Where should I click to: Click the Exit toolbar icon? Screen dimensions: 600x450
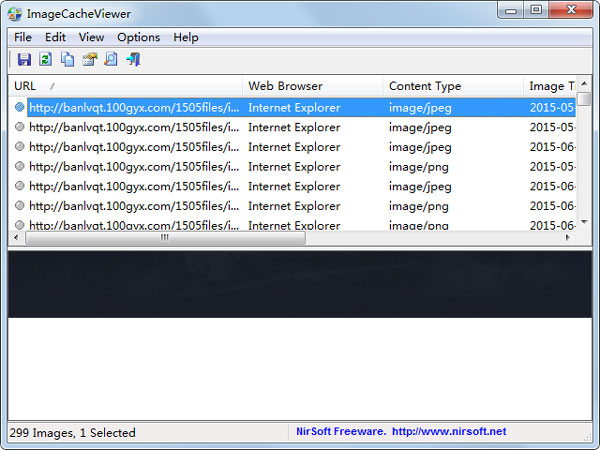[132, 60]
